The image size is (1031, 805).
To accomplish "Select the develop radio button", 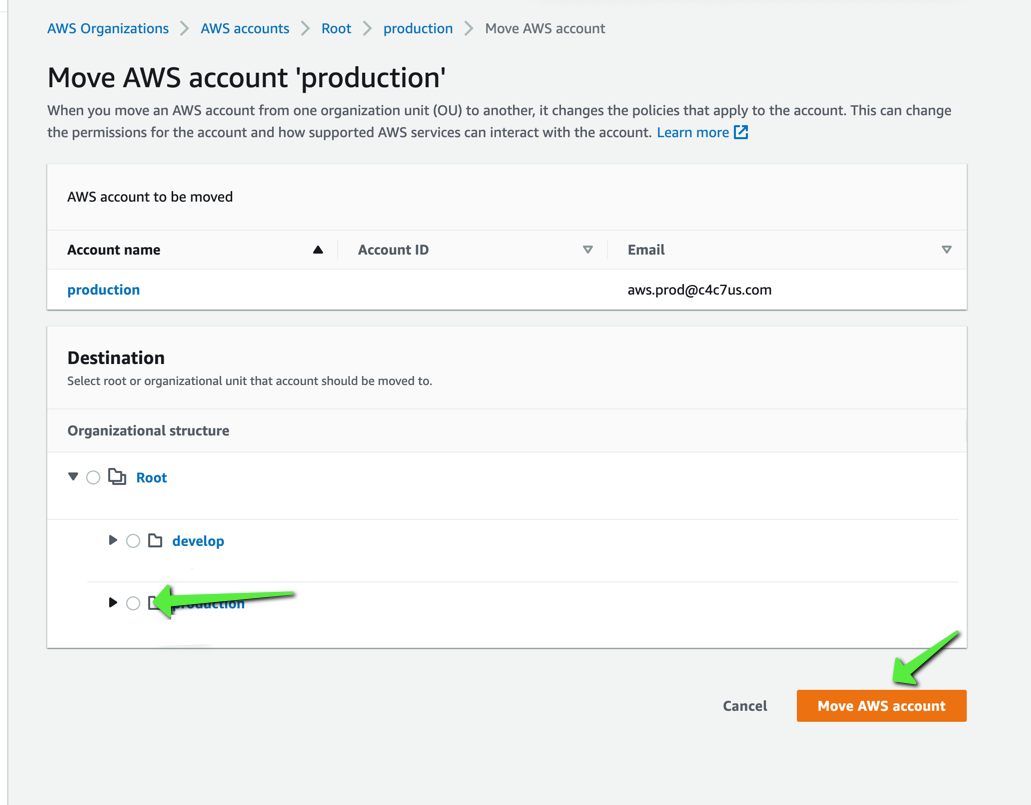I will [133, 541].
